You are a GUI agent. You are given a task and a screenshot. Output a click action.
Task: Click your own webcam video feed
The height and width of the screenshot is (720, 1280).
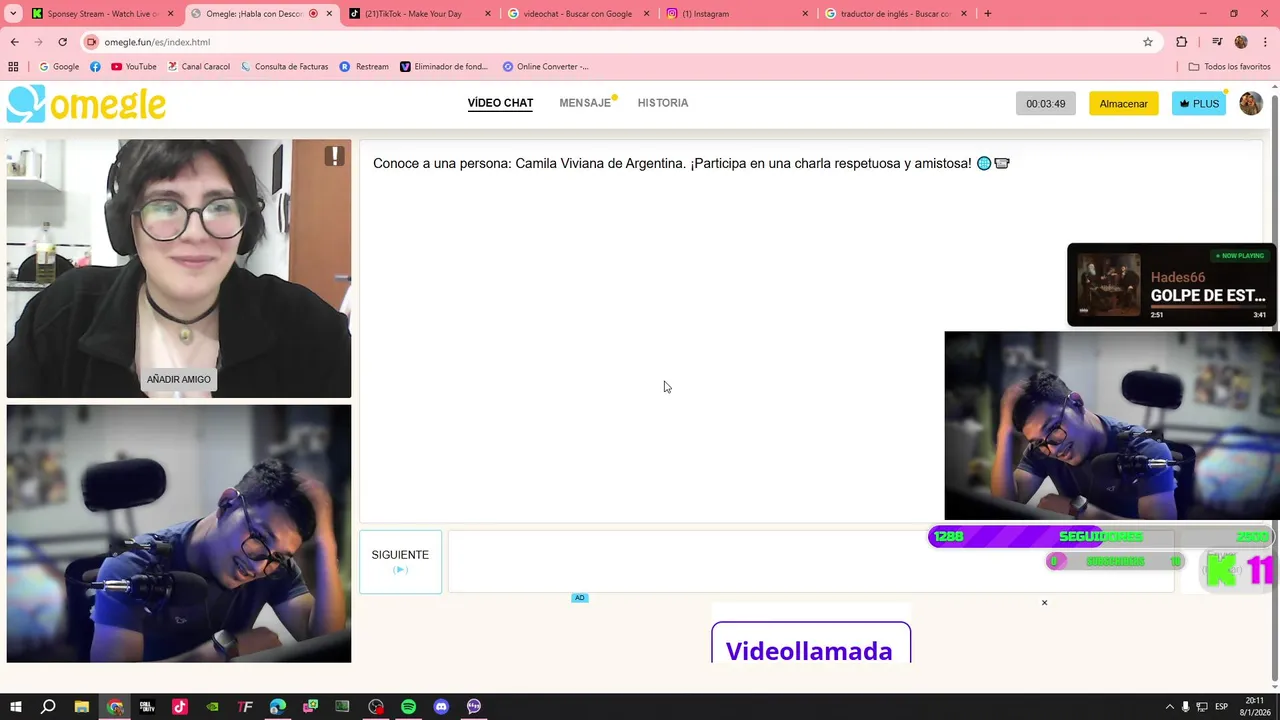[179, 534]
